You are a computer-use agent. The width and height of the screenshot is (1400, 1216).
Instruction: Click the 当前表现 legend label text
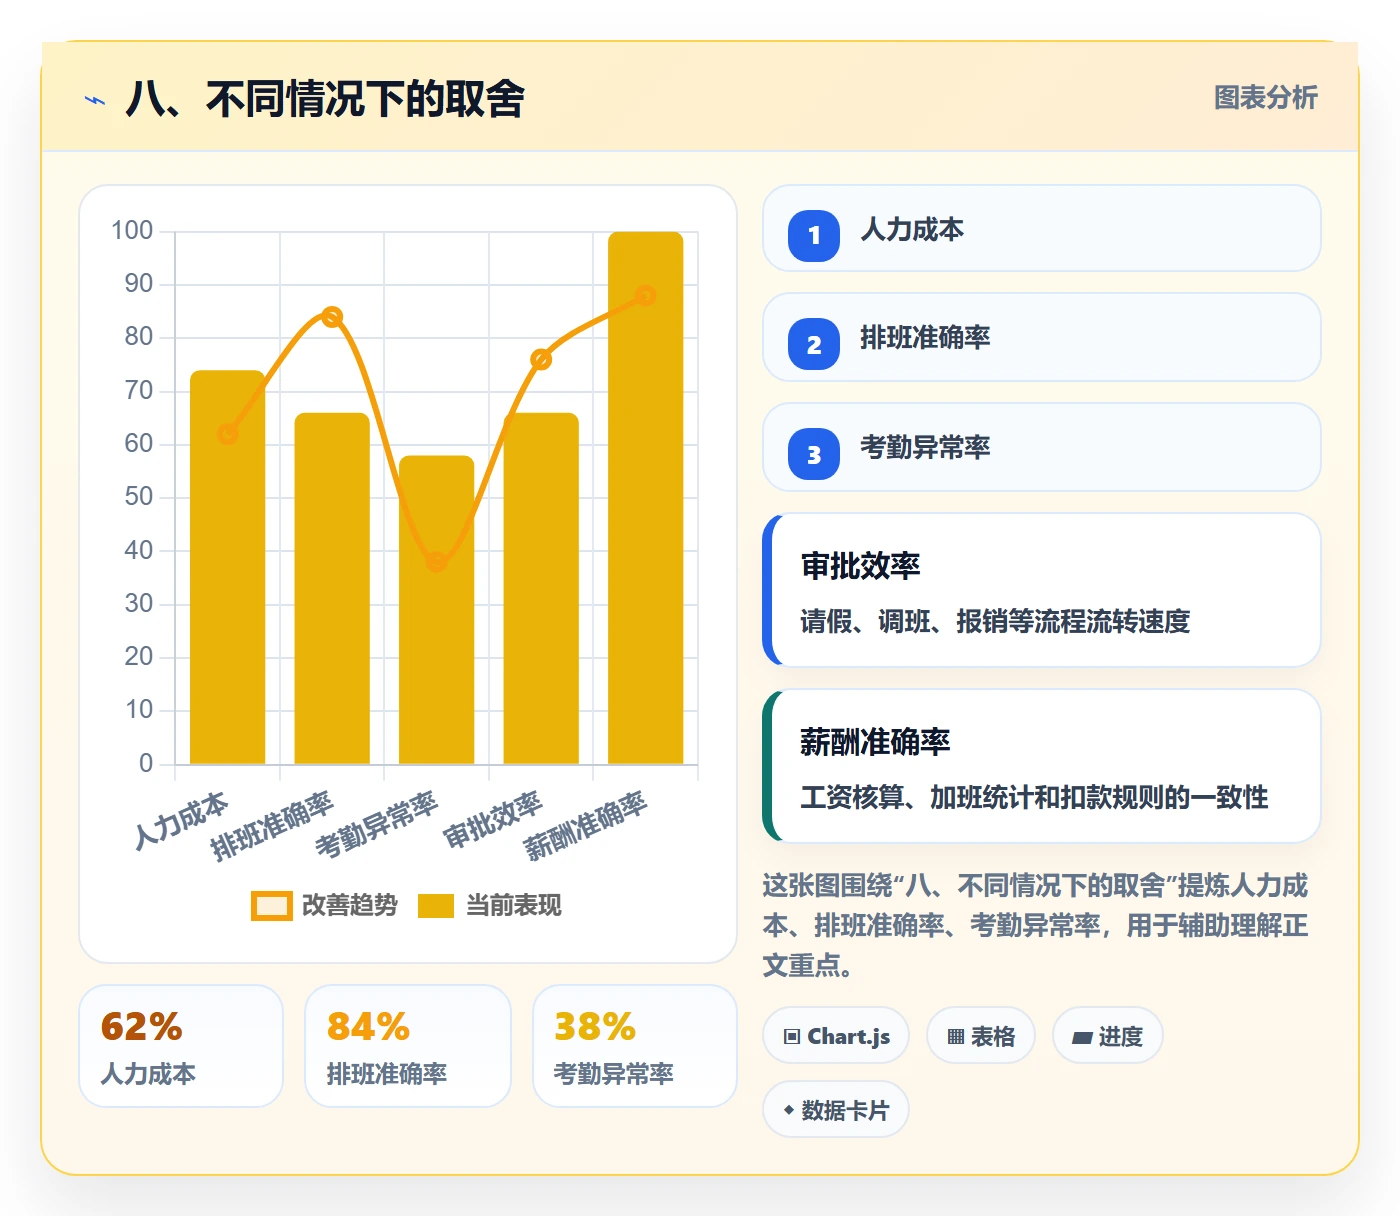[514, 906]
